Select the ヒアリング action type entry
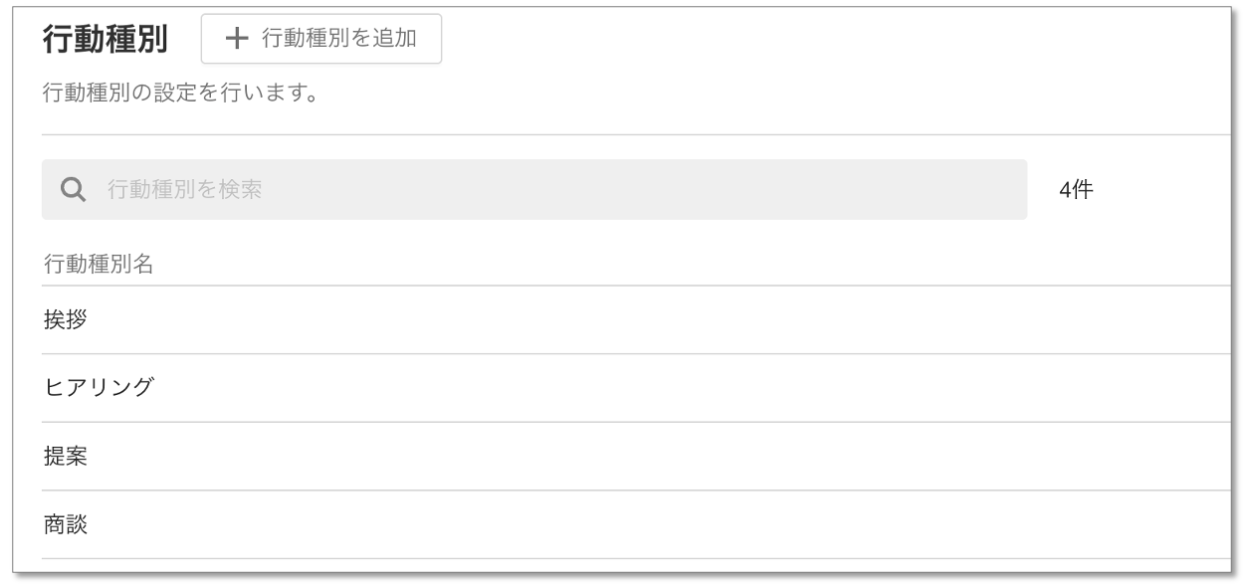The width and height of the screenshot is (1246, 584). 636,388
